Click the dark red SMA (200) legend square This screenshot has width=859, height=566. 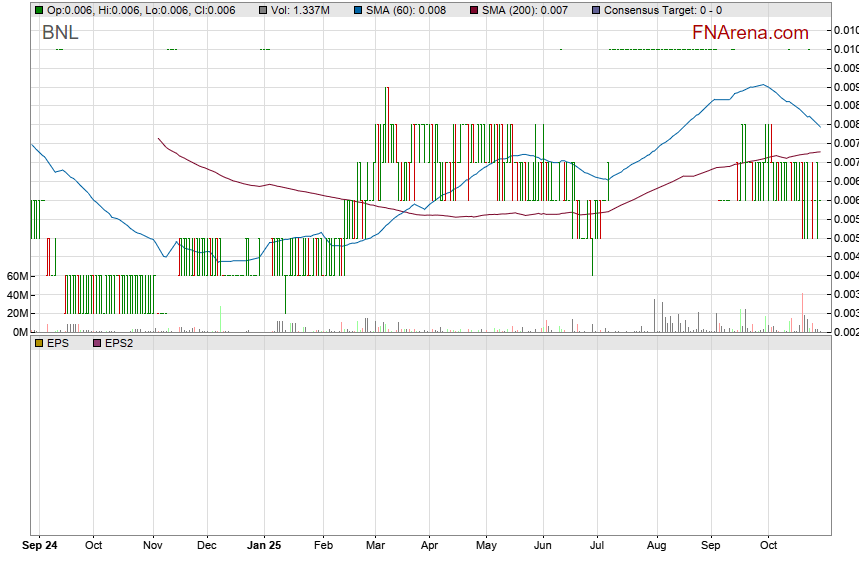pos(475,10)
